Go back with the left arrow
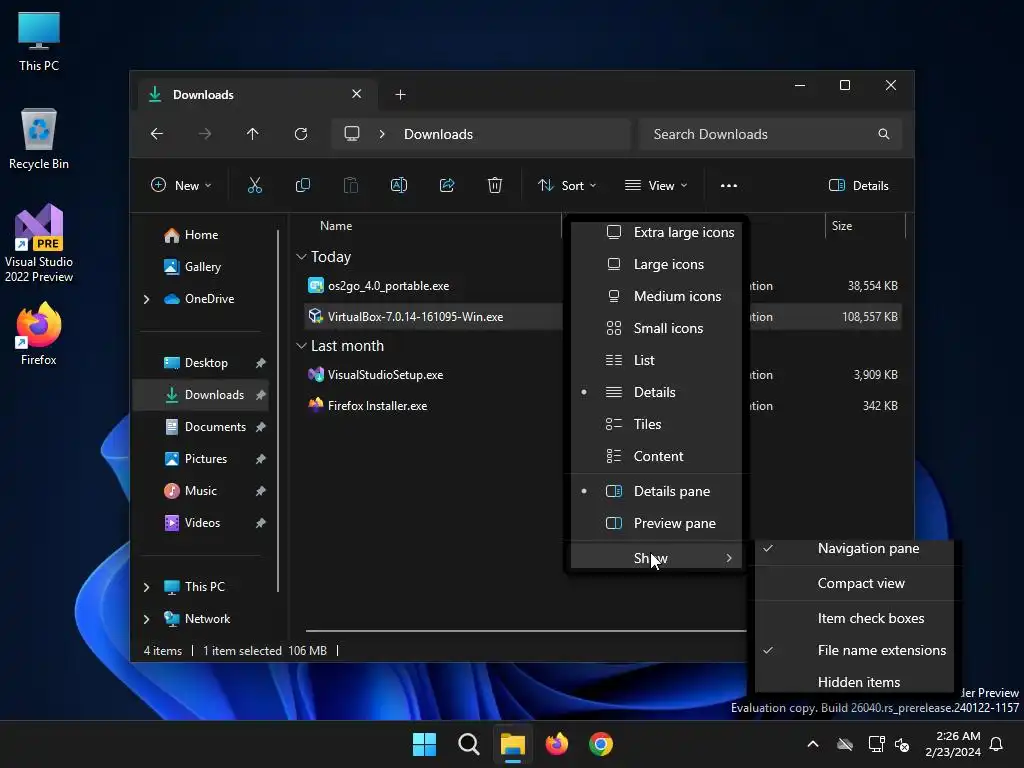Viewport: 1024px width, 768px height. tap(157, 134)
